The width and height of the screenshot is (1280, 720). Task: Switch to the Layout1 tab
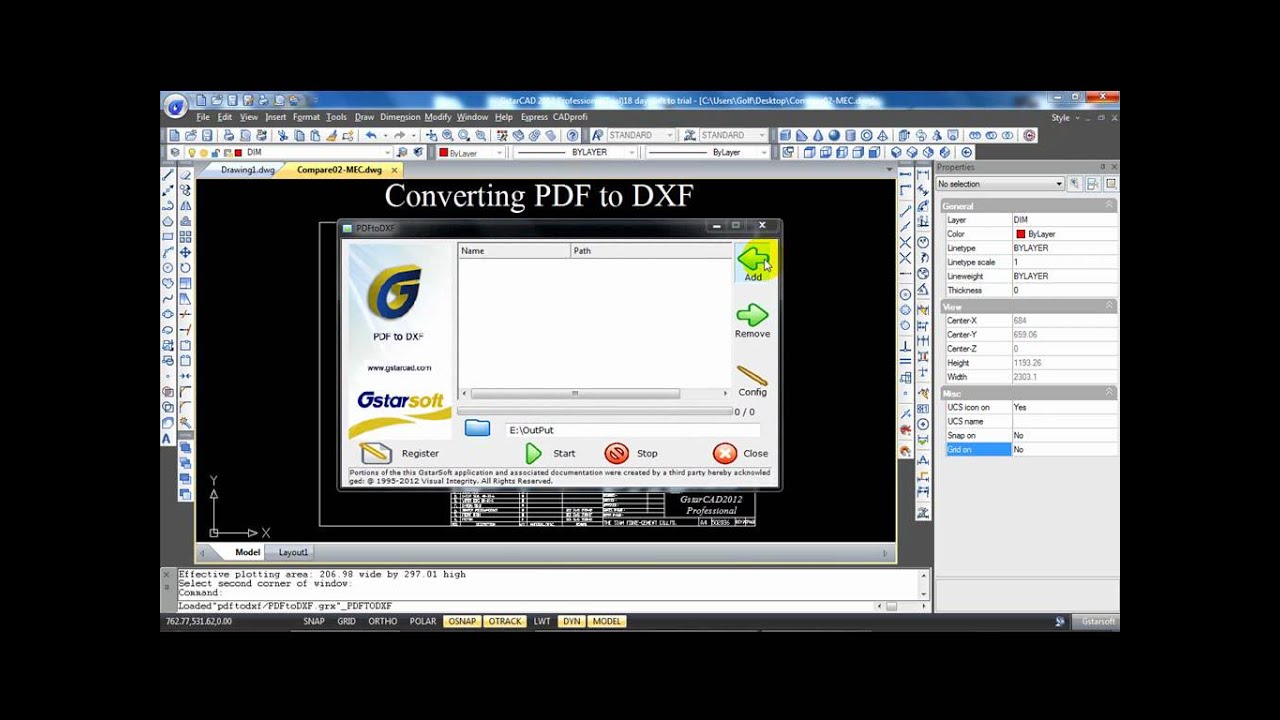coord(293,552)
